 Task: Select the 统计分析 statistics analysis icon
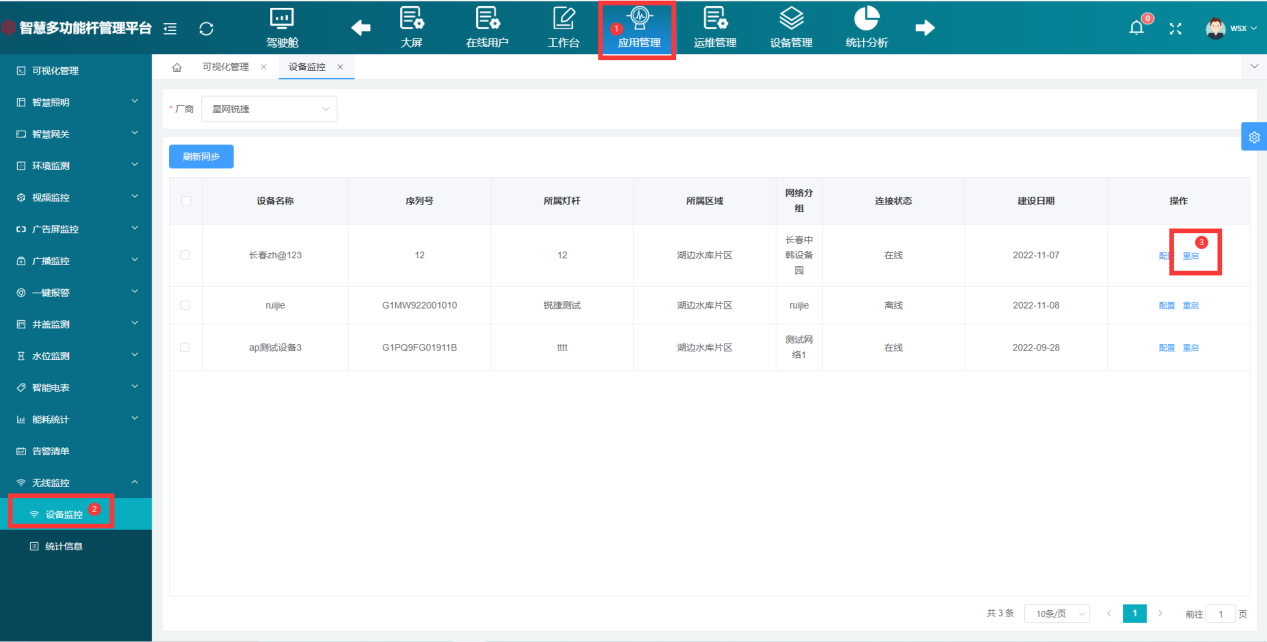866,27
